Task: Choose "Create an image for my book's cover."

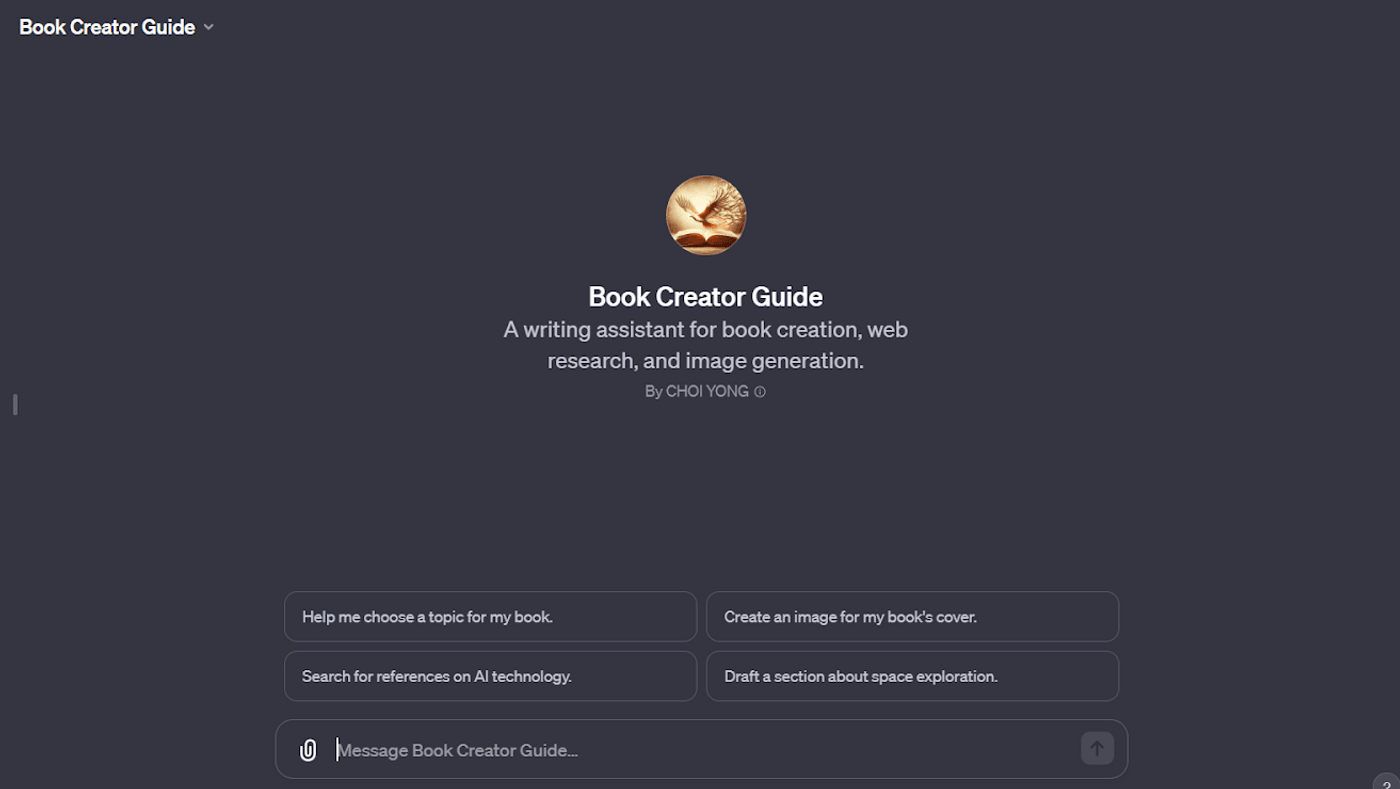Action: (x=912, y=617)
